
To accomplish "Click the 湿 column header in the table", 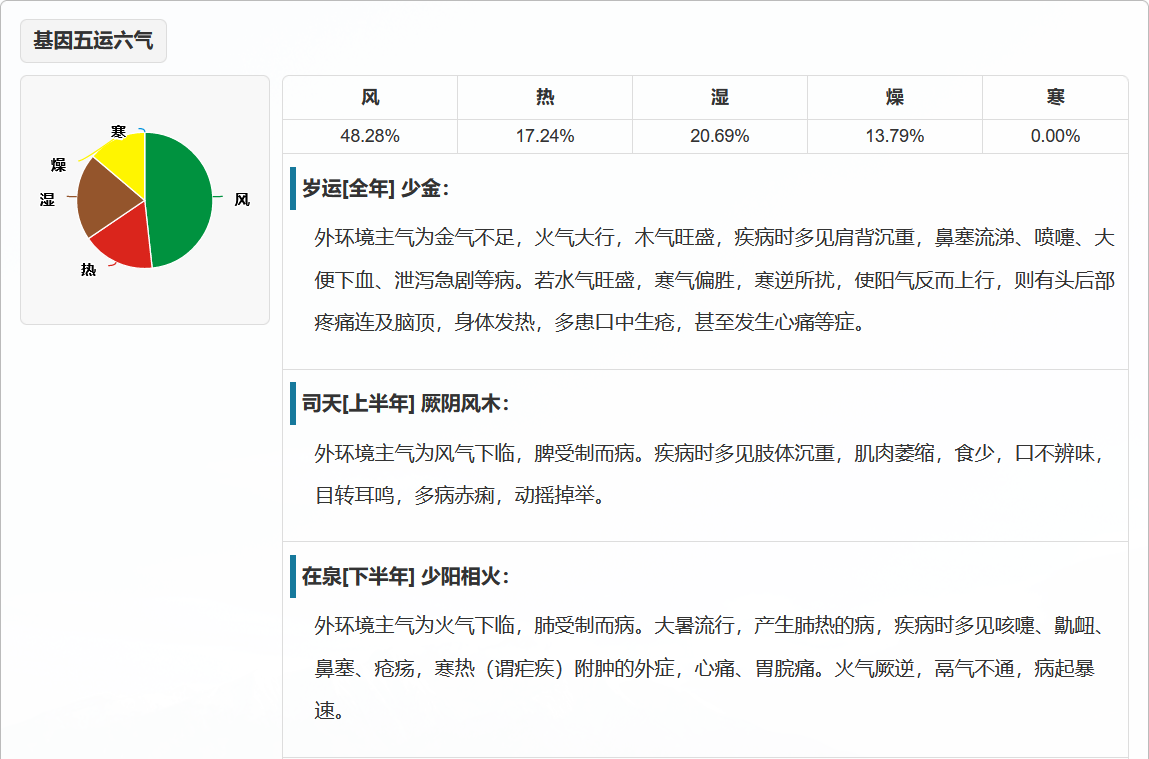I will pyautogui.click(x=720, y=97).
